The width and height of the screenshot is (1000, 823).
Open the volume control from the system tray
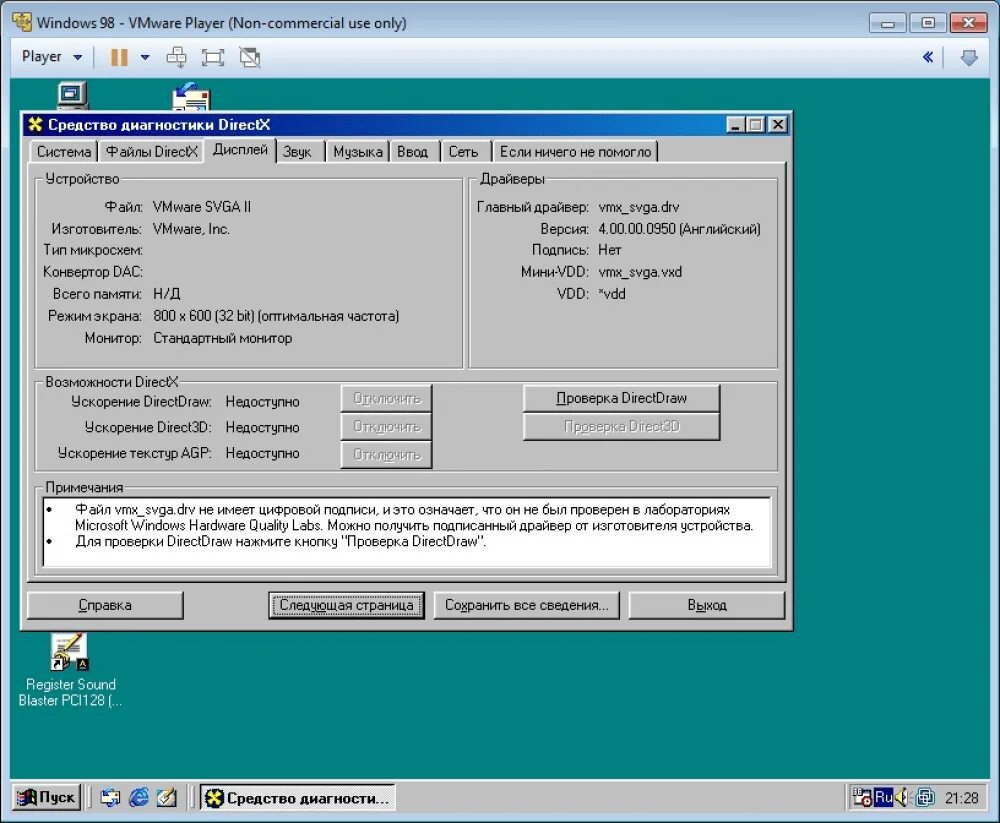[x=900, y=797]
